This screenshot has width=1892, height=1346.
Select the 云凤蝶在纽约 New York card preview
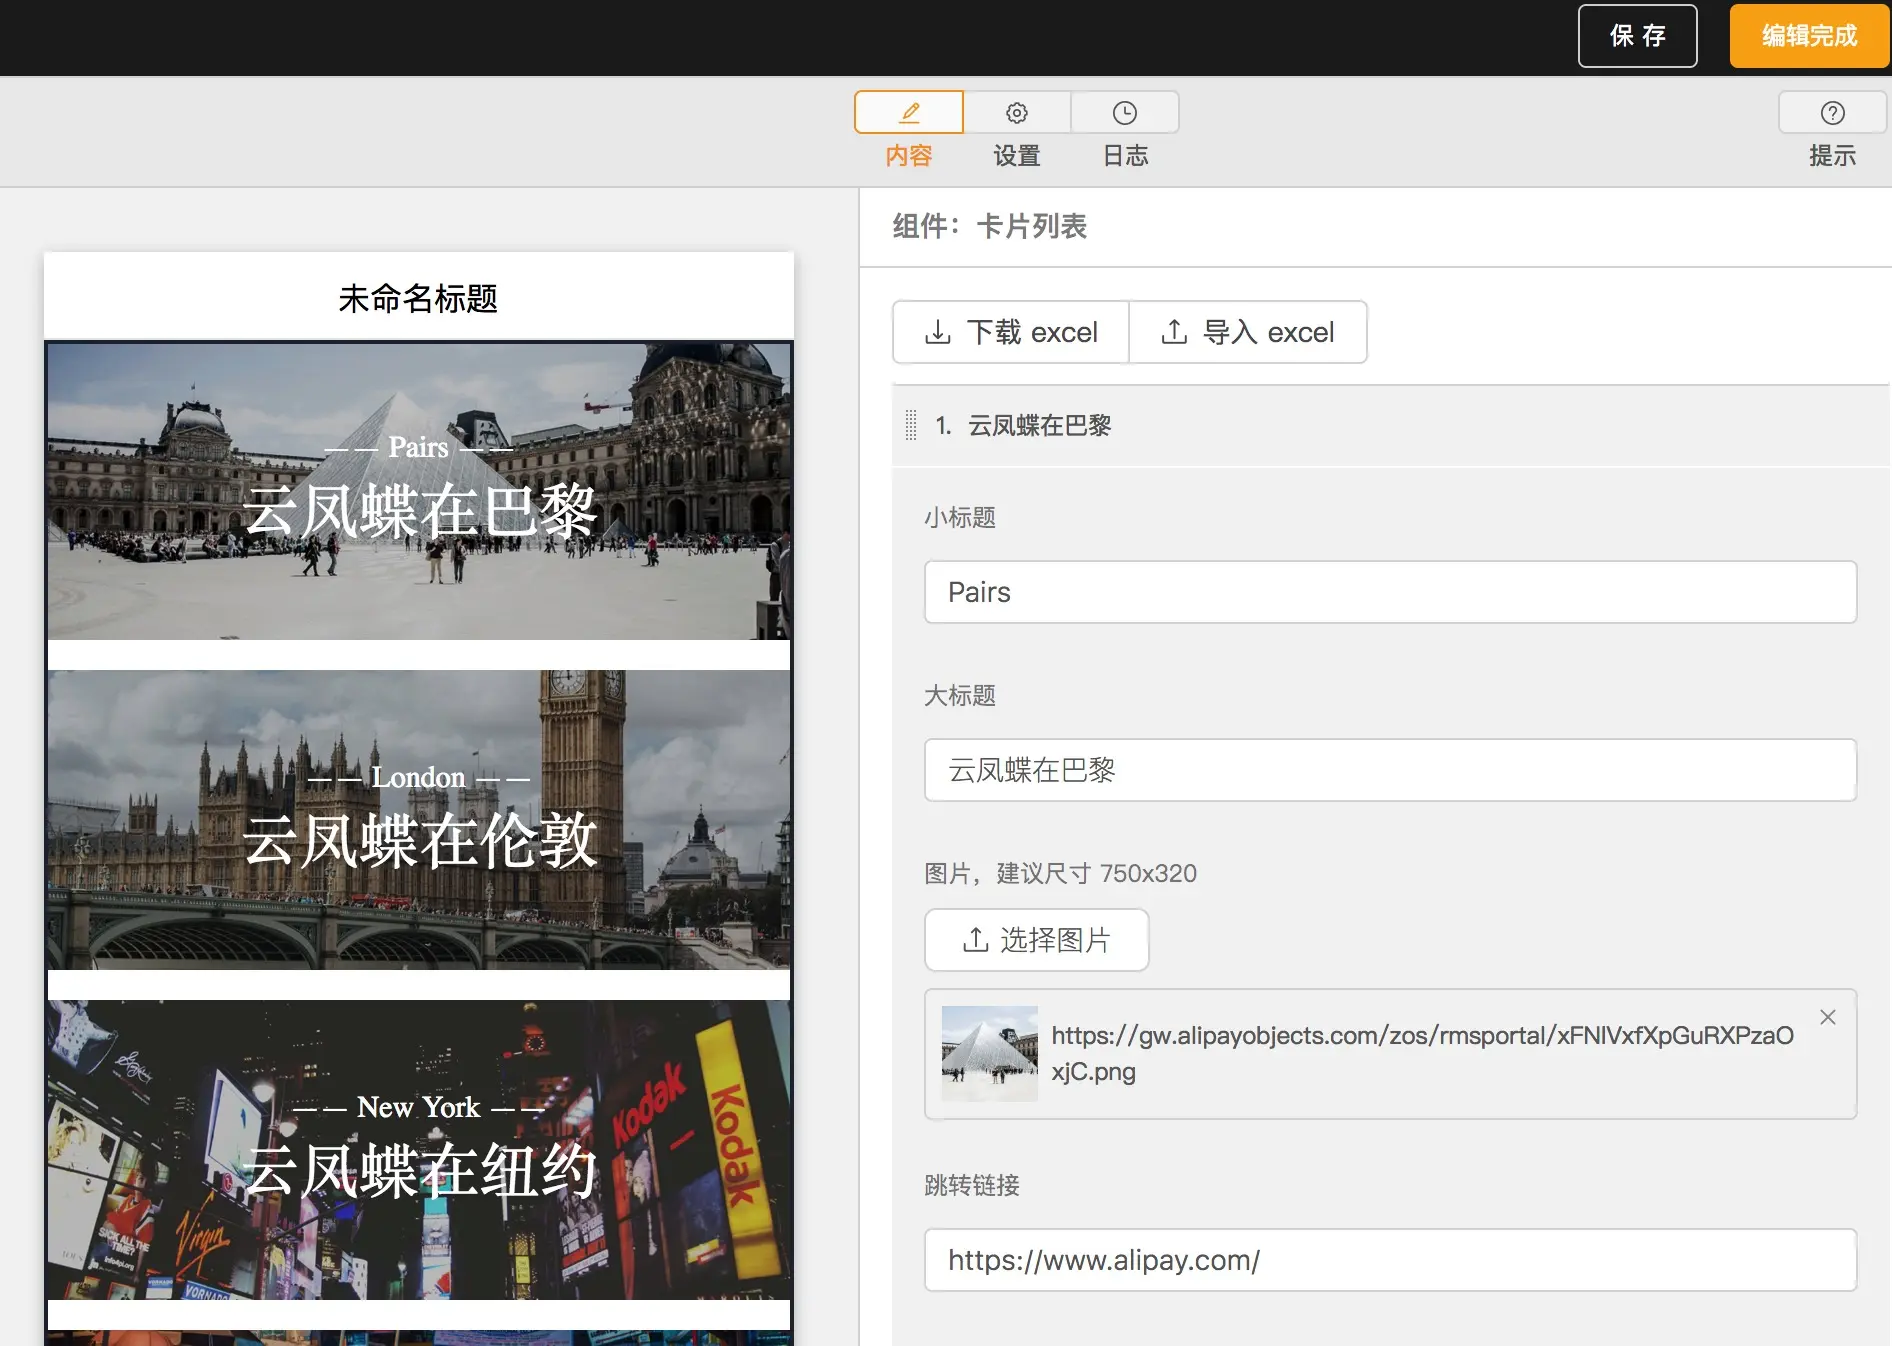[419, 1150]
